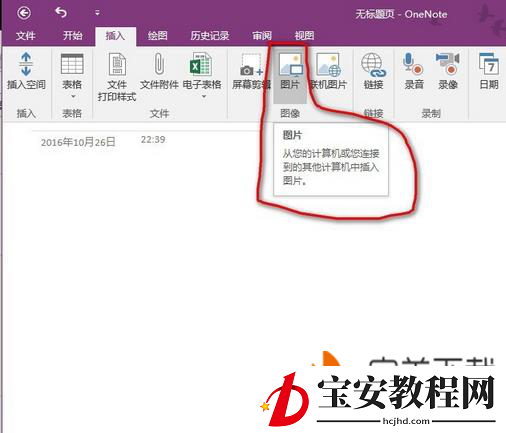
Task: Switch to the 开始 tab
Action: 72,35
